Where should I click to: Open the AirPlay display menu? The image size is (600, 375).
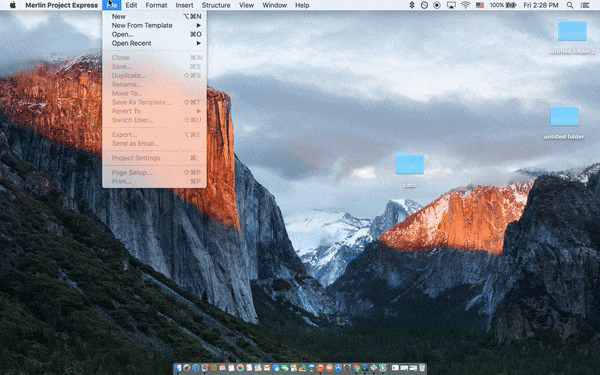[x=451, y=5]
